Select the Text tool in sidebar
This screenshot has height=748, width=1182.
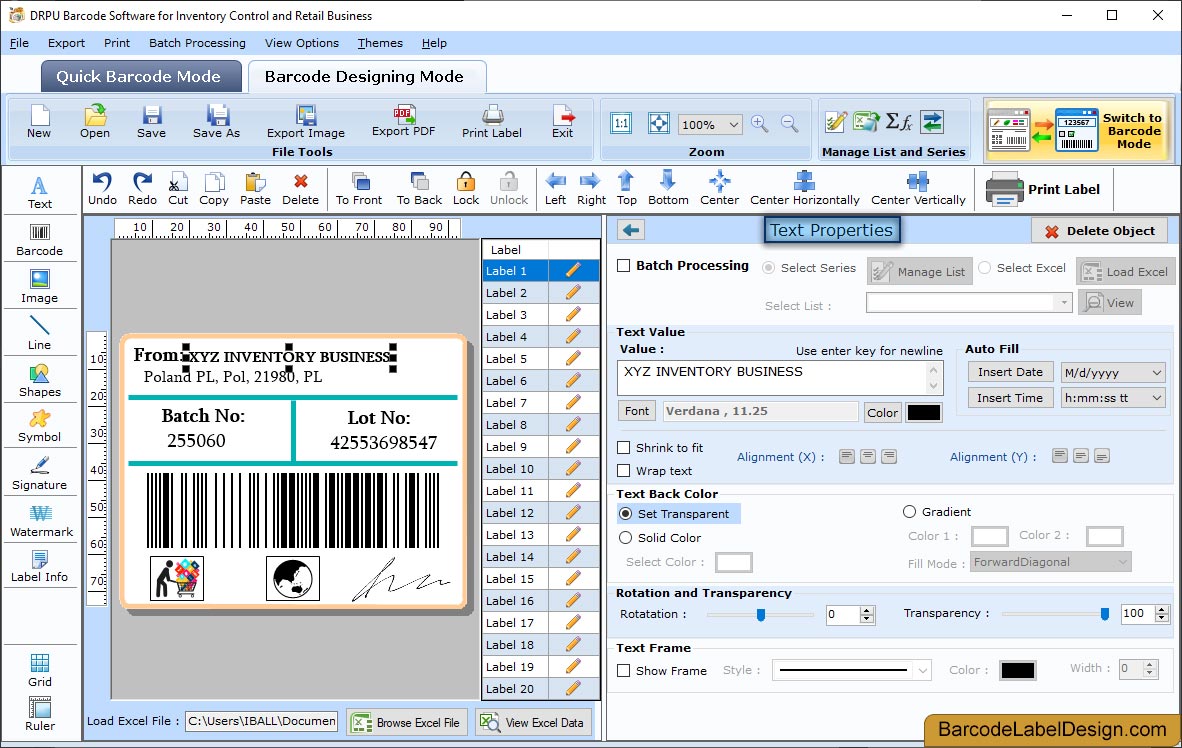(x=39, y=192)
